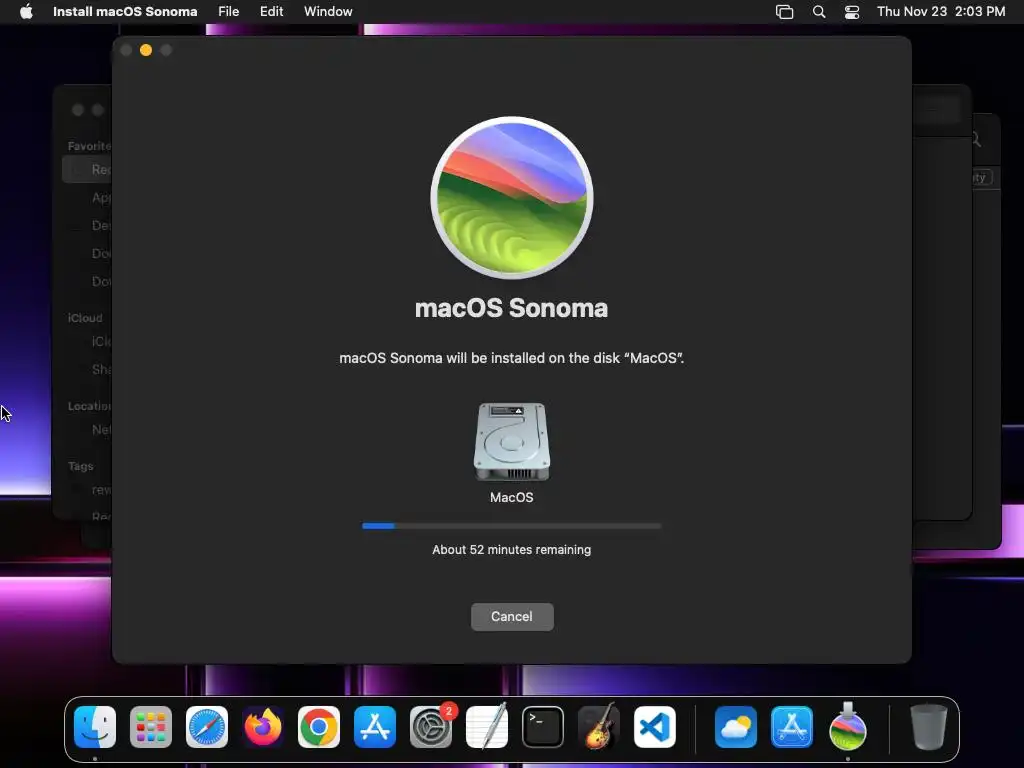Launch GarageBand from the Dock
The image size is (1024, 768).
(x=599, y=727)
